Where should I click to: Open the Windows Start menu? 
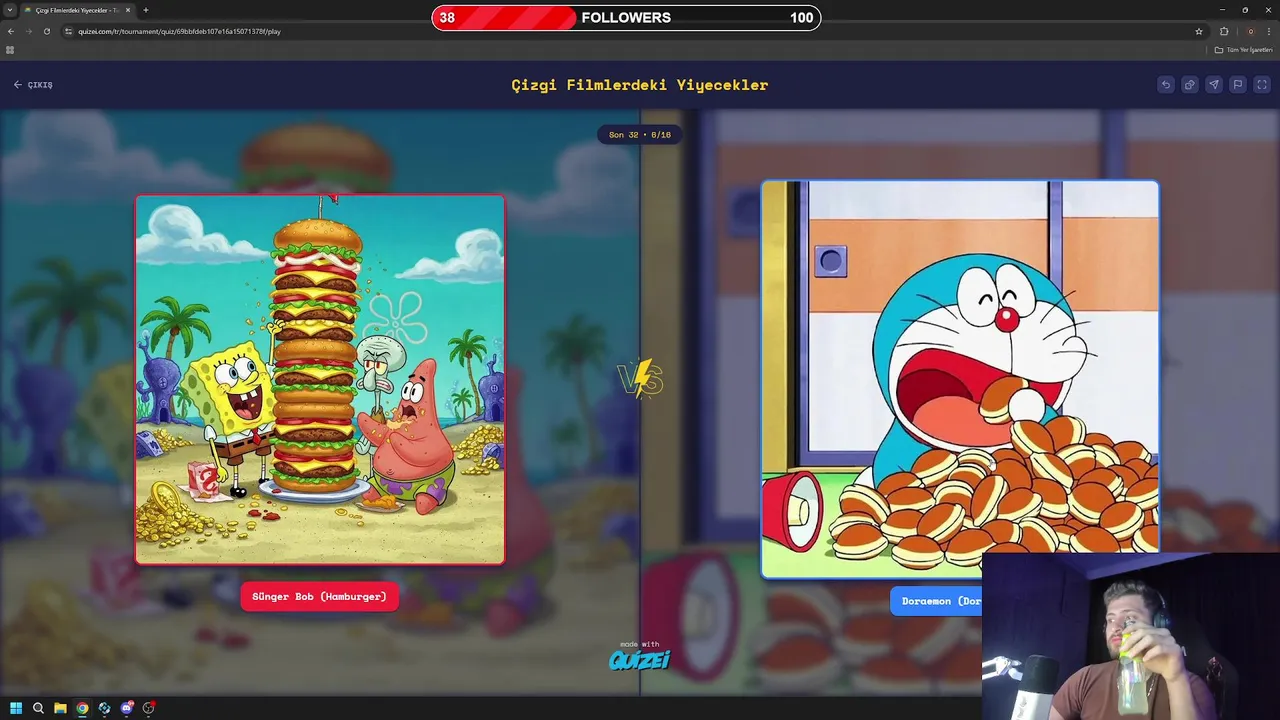click(x=16, y=708)
